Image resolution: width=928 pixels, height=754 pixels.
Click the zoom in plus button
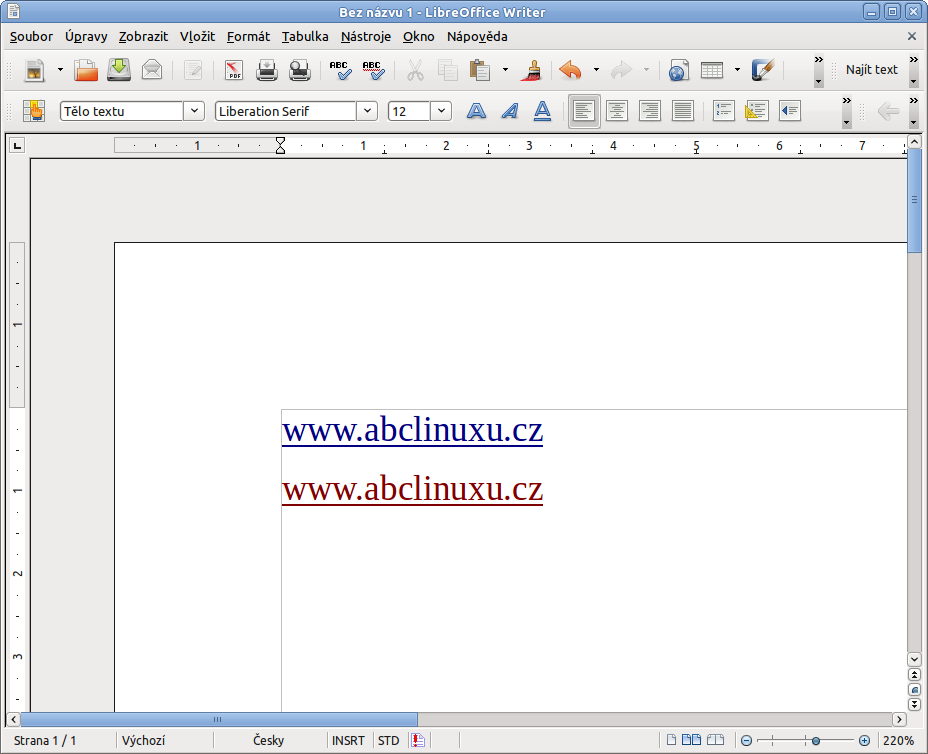pos(864,741)
